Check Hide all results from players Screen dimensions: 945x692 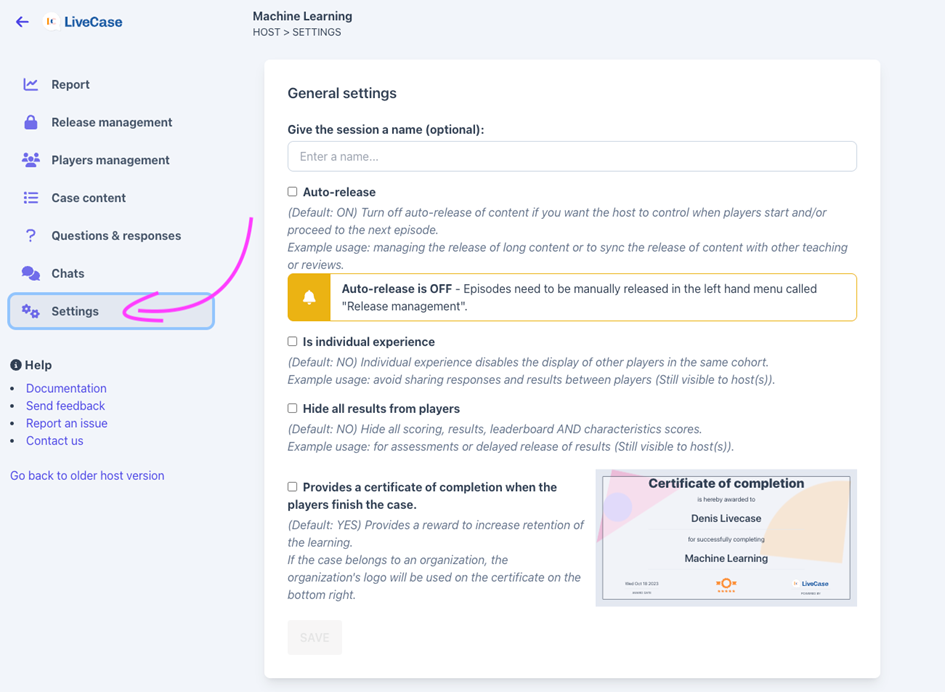[293, 409]
